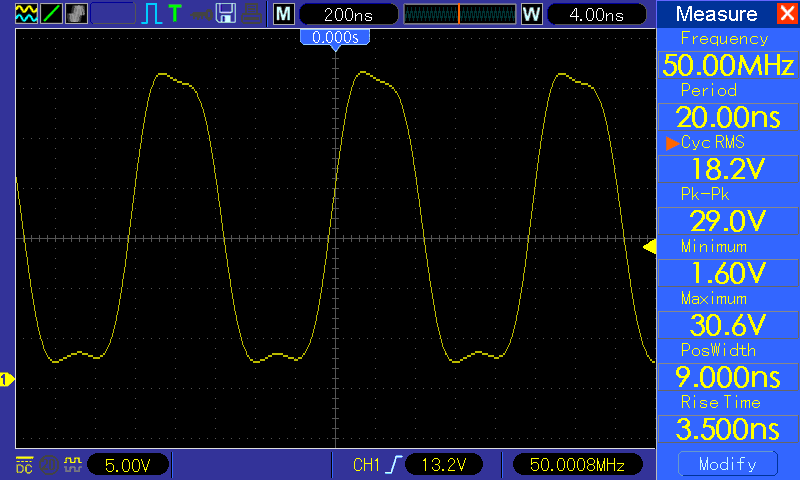This screenshot has height=480, width=800.
Task: Close the Measure panel
Action: point(787,13)
